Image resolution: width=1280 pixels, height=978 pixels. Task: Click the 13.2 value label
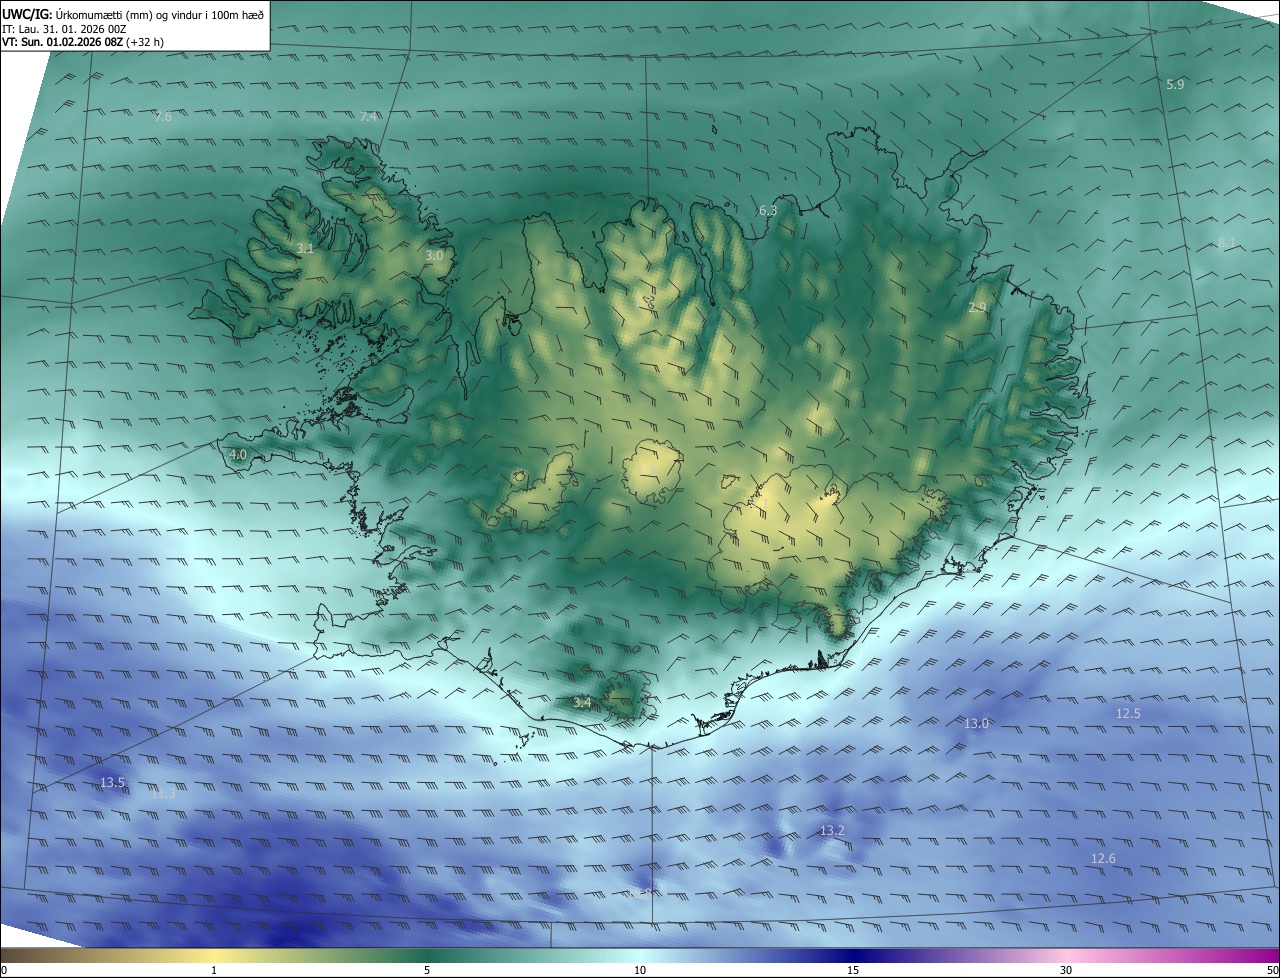click(832, 831)
